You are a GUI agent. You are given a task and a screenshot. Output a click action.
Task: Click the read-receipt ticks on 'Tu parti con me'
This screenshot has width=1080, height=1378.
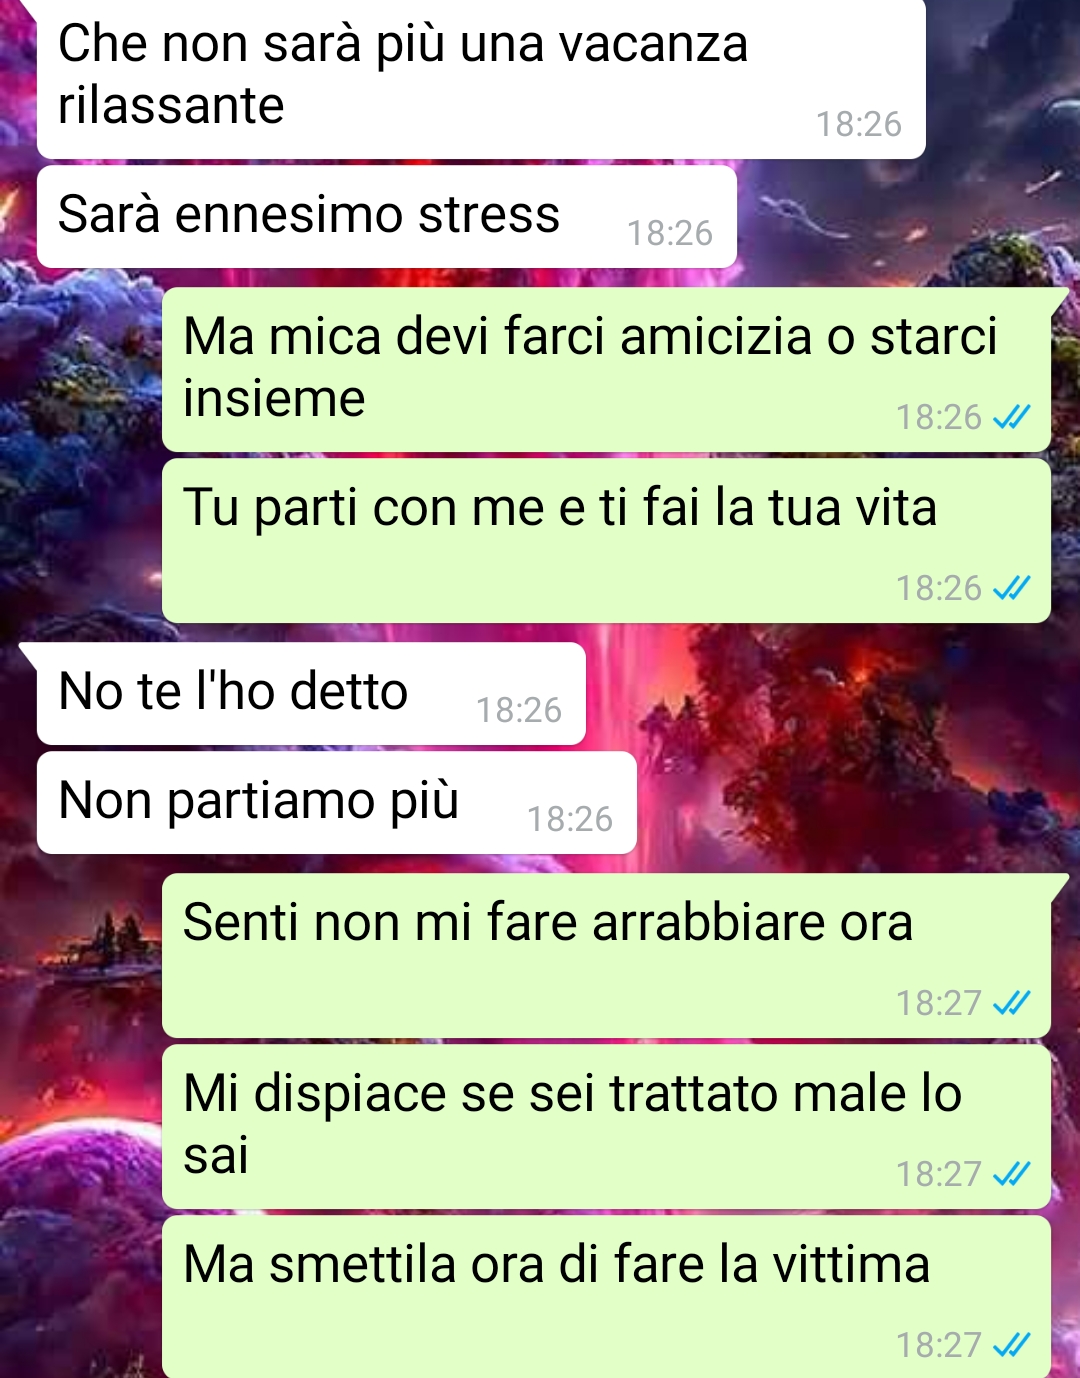1012,588
